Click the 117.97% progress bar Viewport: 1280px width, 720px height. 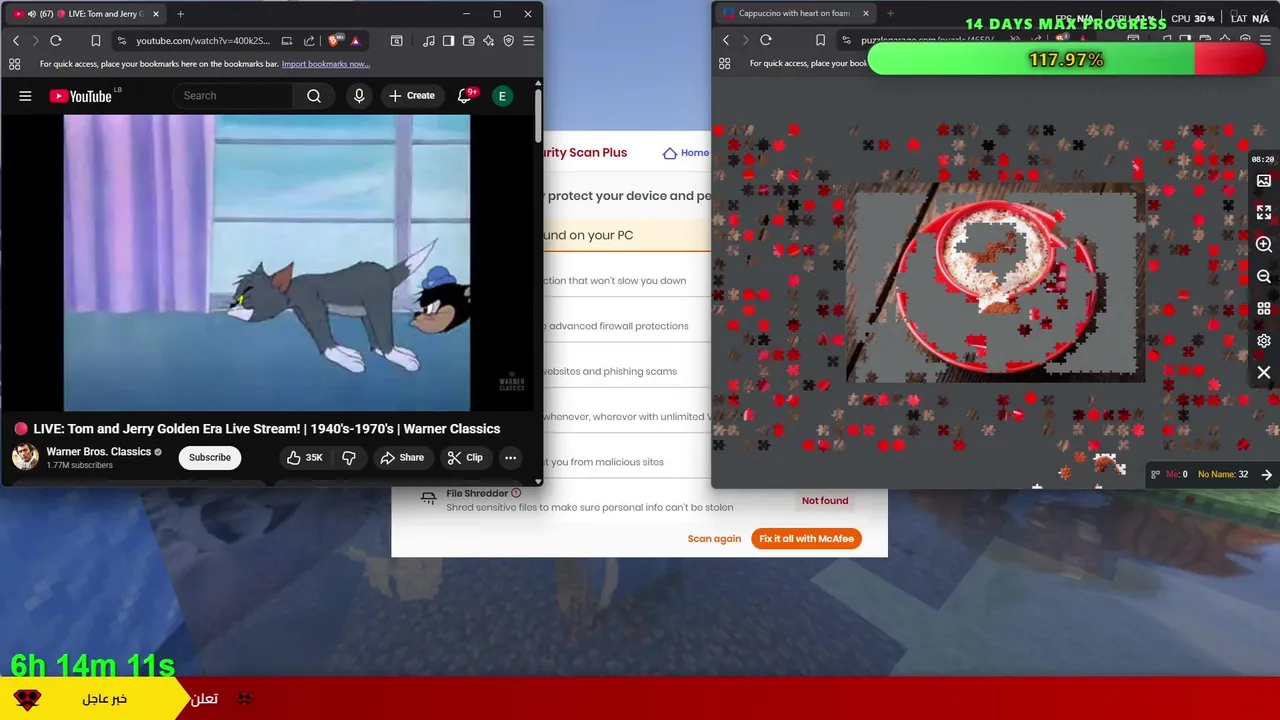pyautogui.click(x=1068, y=60)
